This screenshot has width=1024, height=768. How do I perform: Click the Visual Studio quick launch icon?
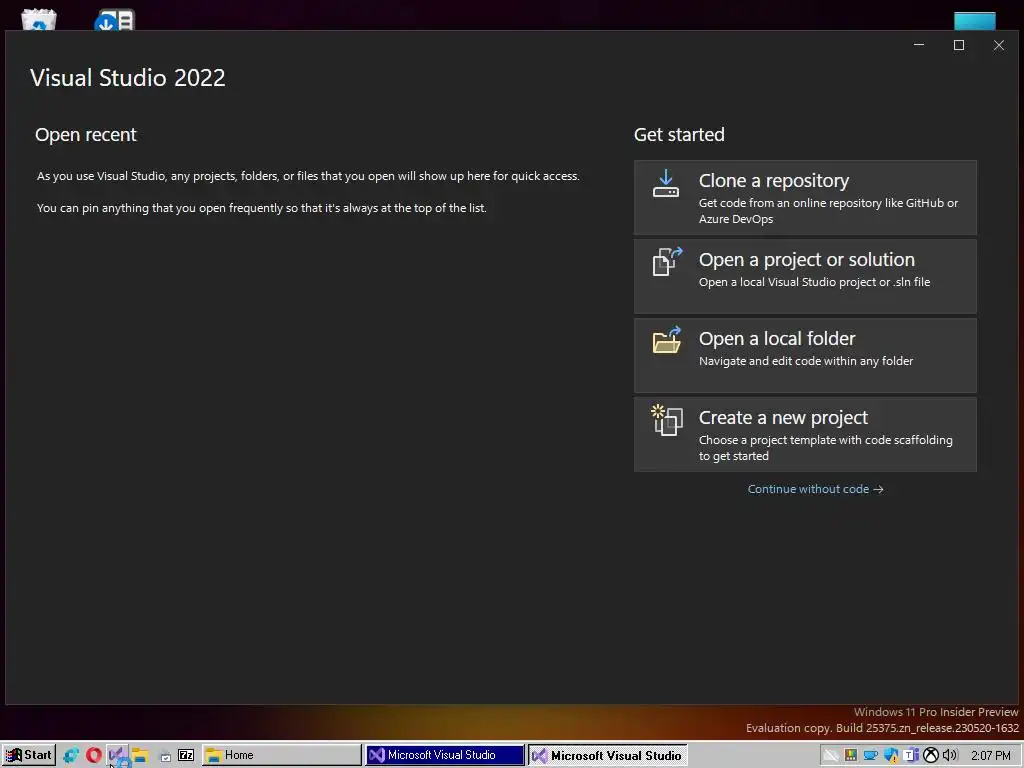(117, 755)
